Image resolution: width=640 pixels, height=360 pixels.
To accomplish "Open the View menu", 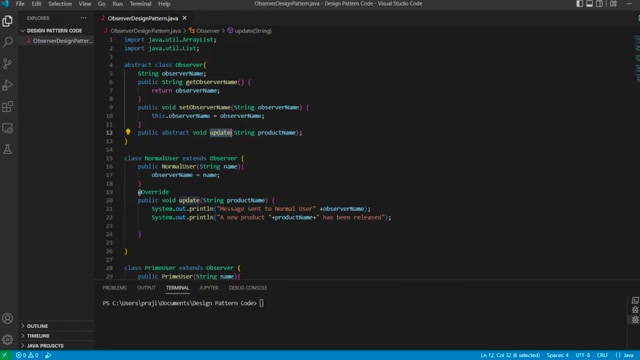I will point(84,4).
